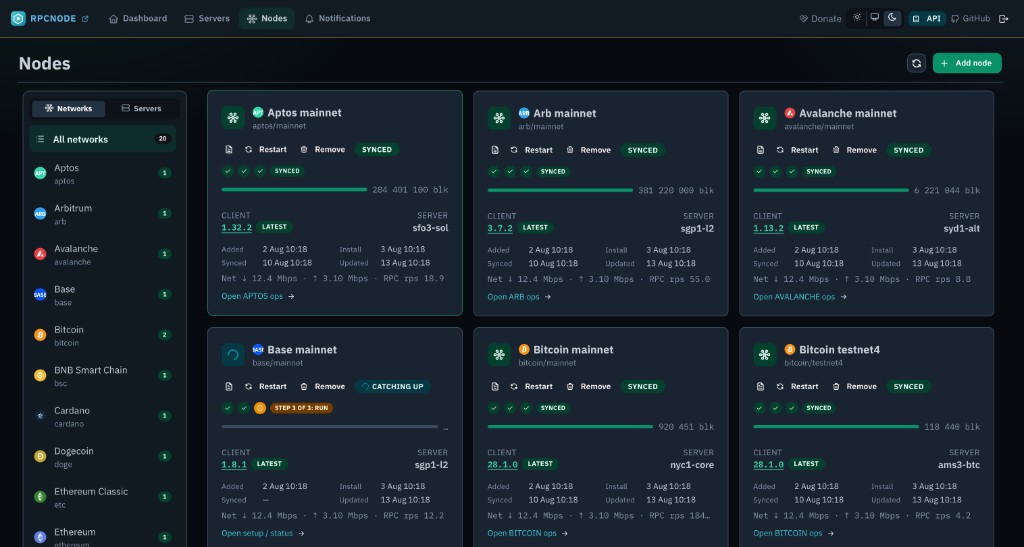Select All networks in sidebar
The image size is (1024, 547).
(103, 139)
